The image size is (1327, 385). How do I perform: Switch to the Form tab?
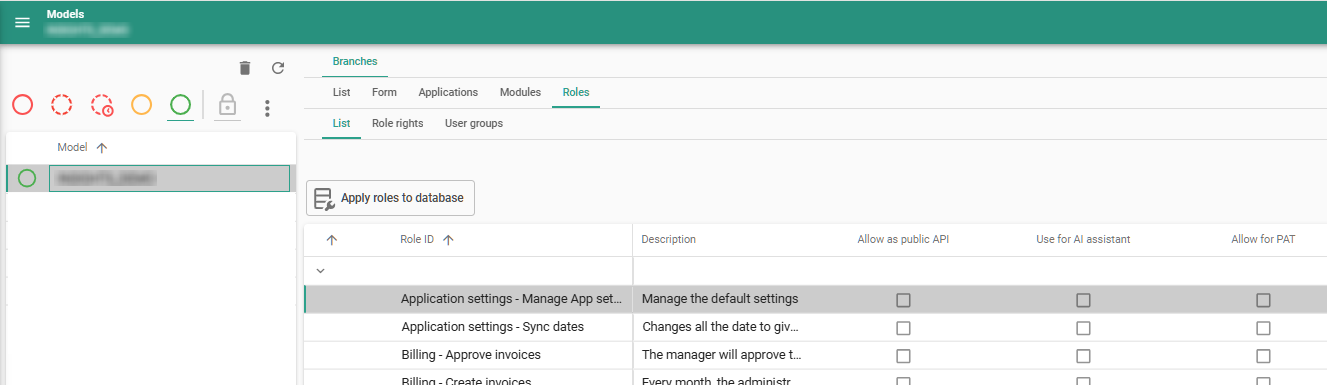click(384, 92)
